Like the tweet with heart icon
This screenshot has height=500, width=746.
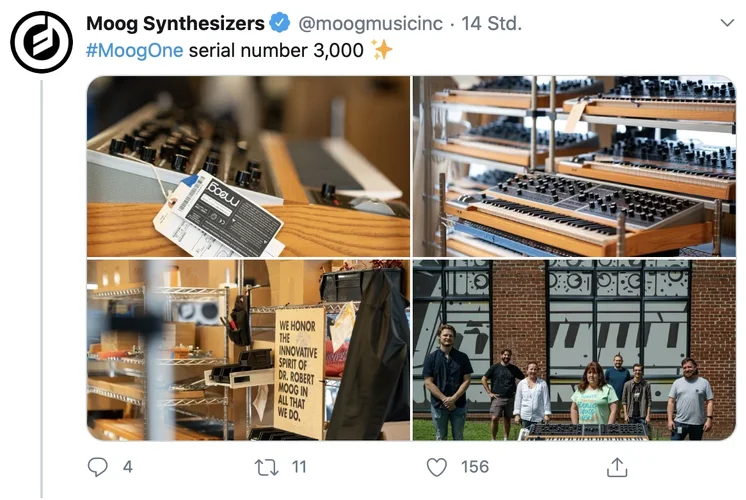(437, 467)
